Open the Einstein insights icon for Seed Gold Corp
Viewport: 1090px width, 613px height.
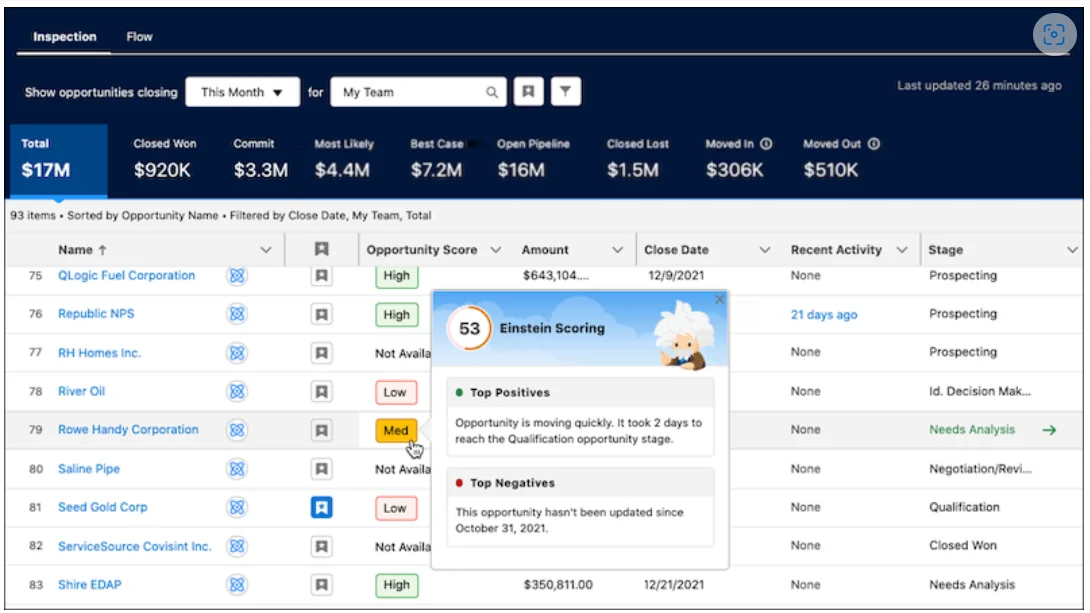click(x=237, y=507)
